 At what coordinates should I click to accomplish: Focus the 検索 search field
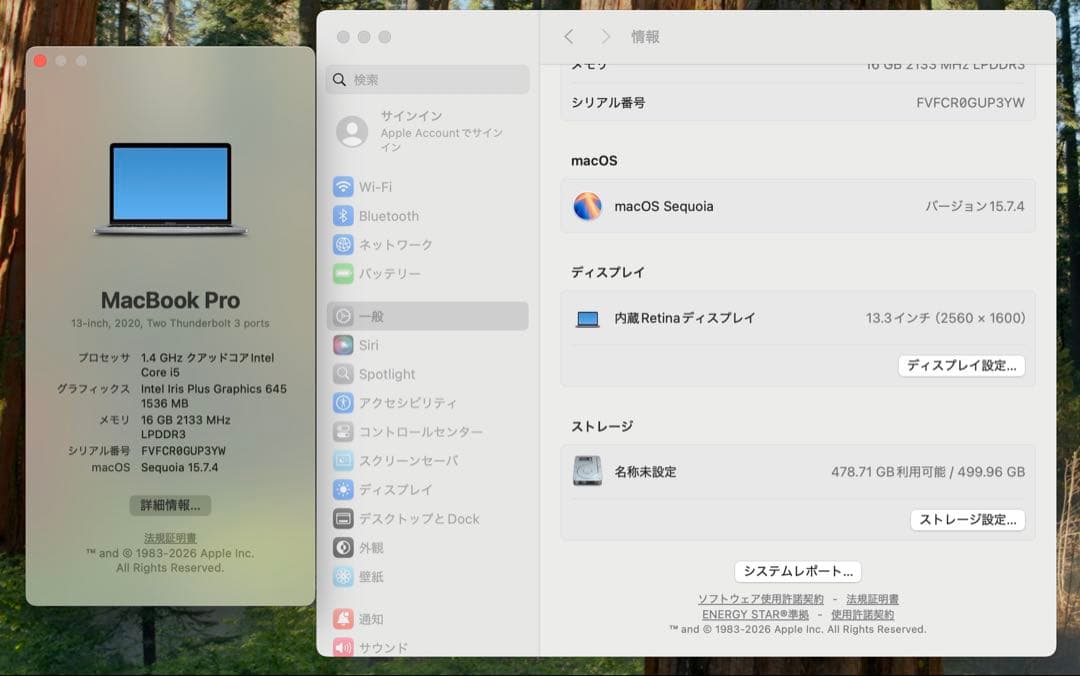[428, 80]
